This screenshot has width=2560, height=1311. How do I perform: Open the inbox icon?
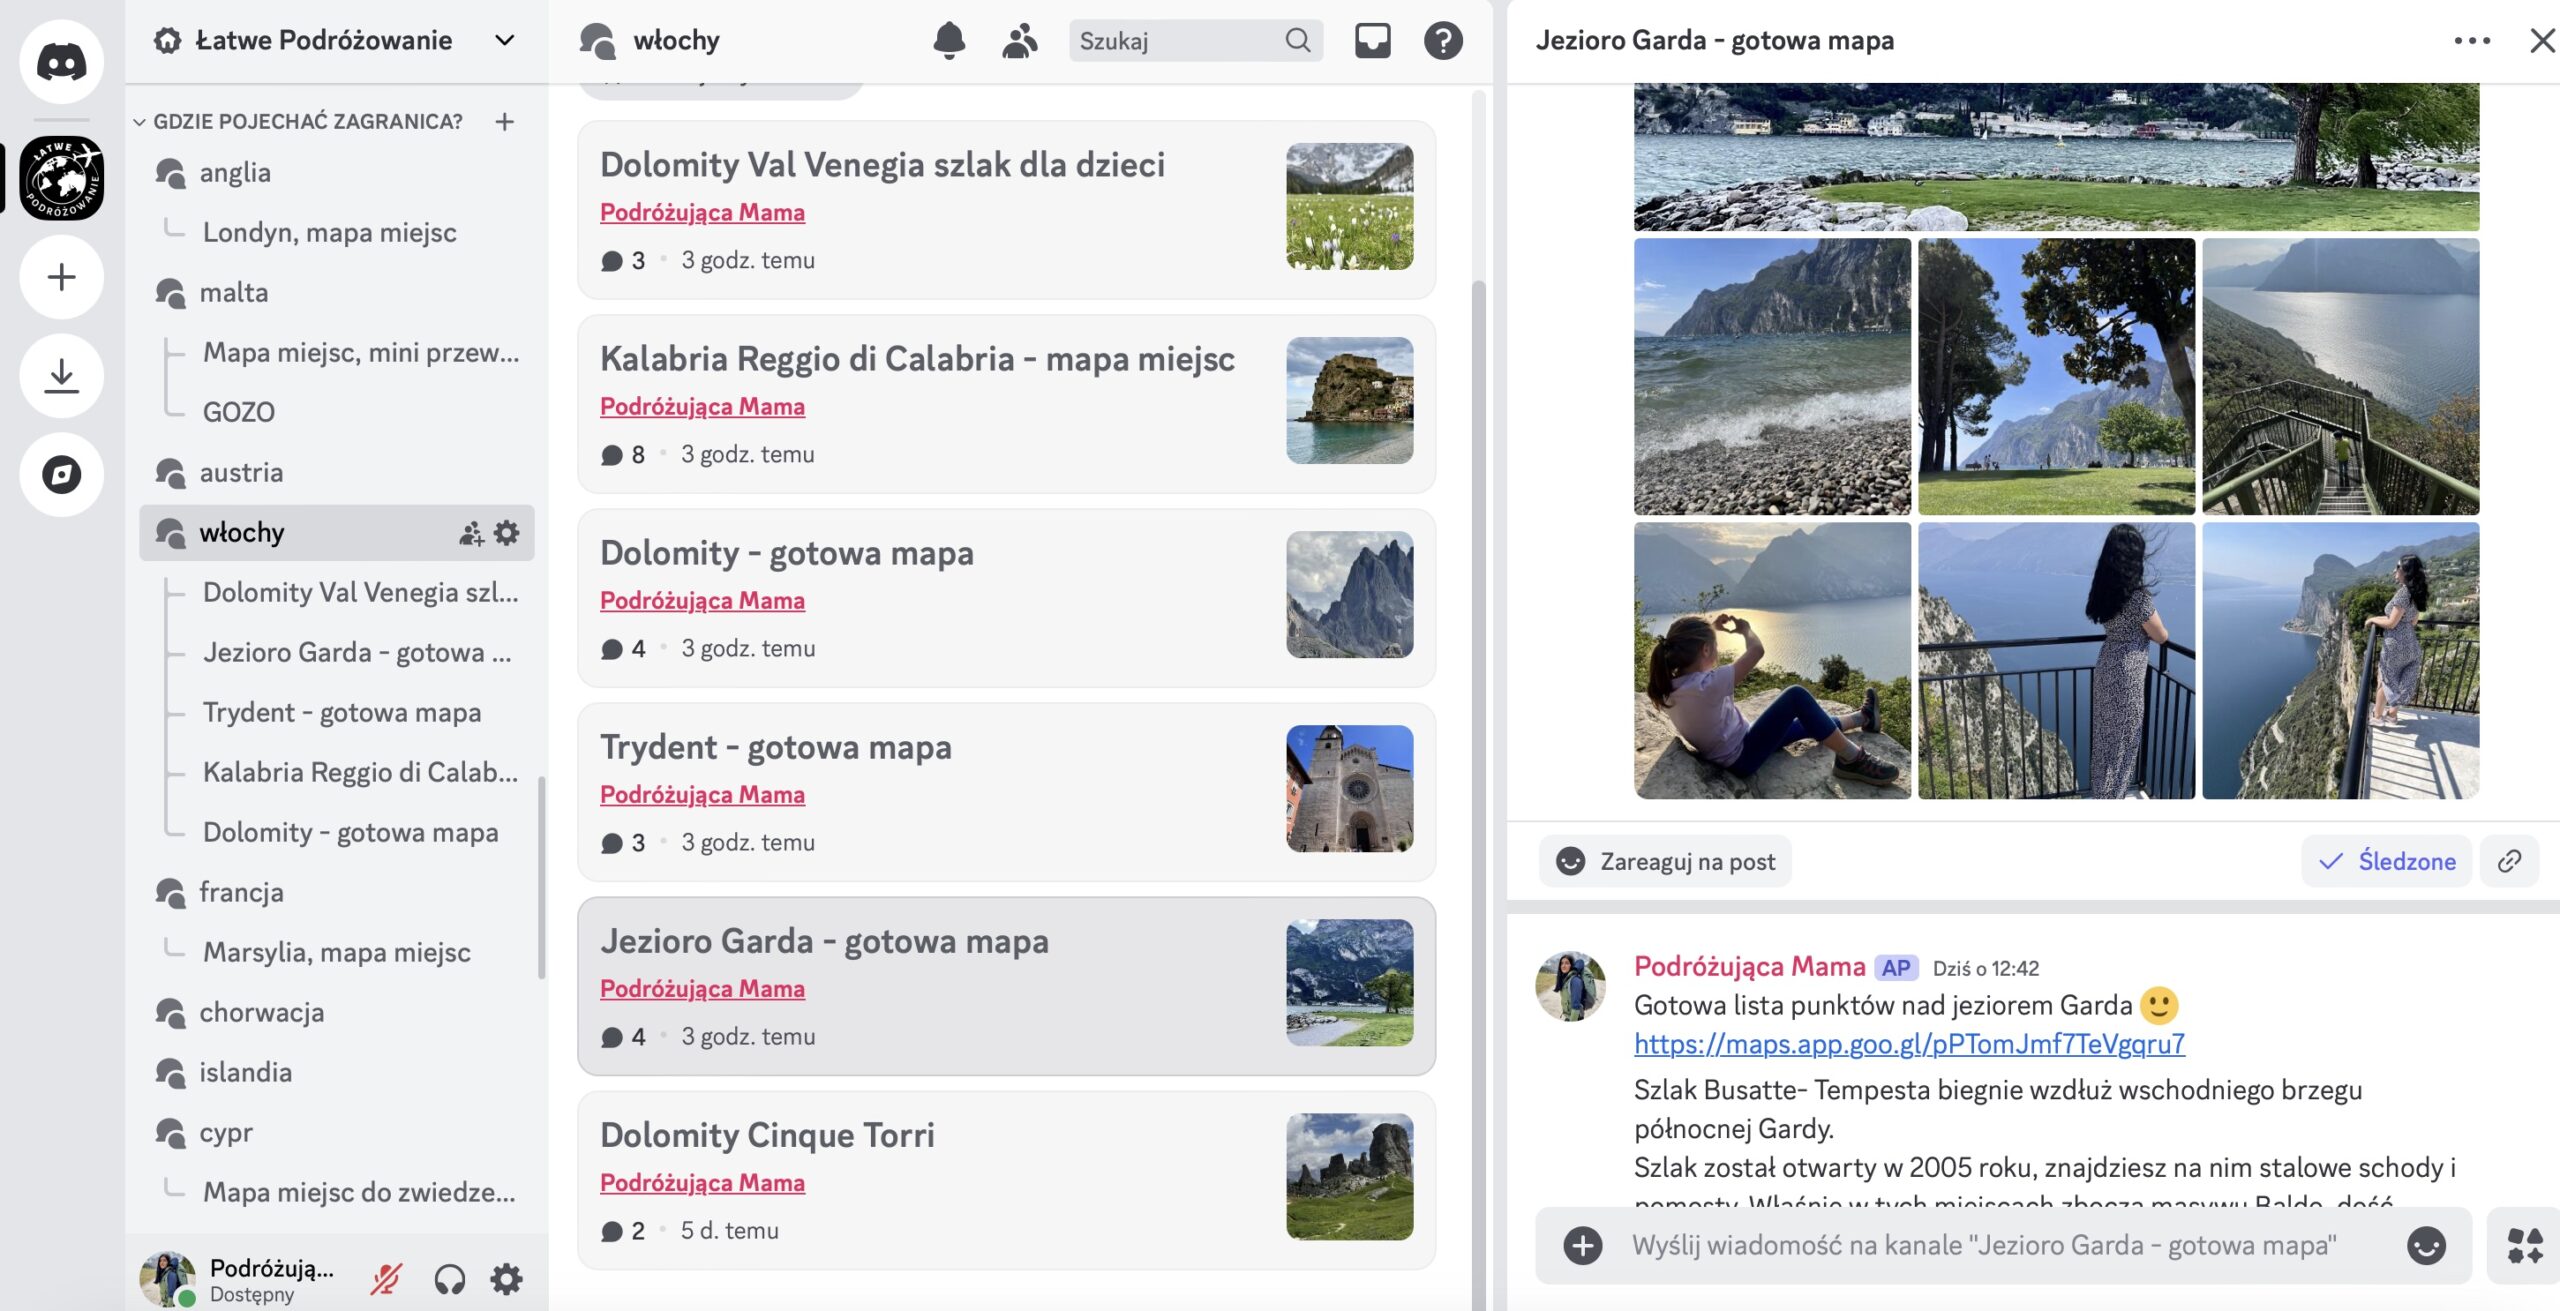[x=1372, y=41]
